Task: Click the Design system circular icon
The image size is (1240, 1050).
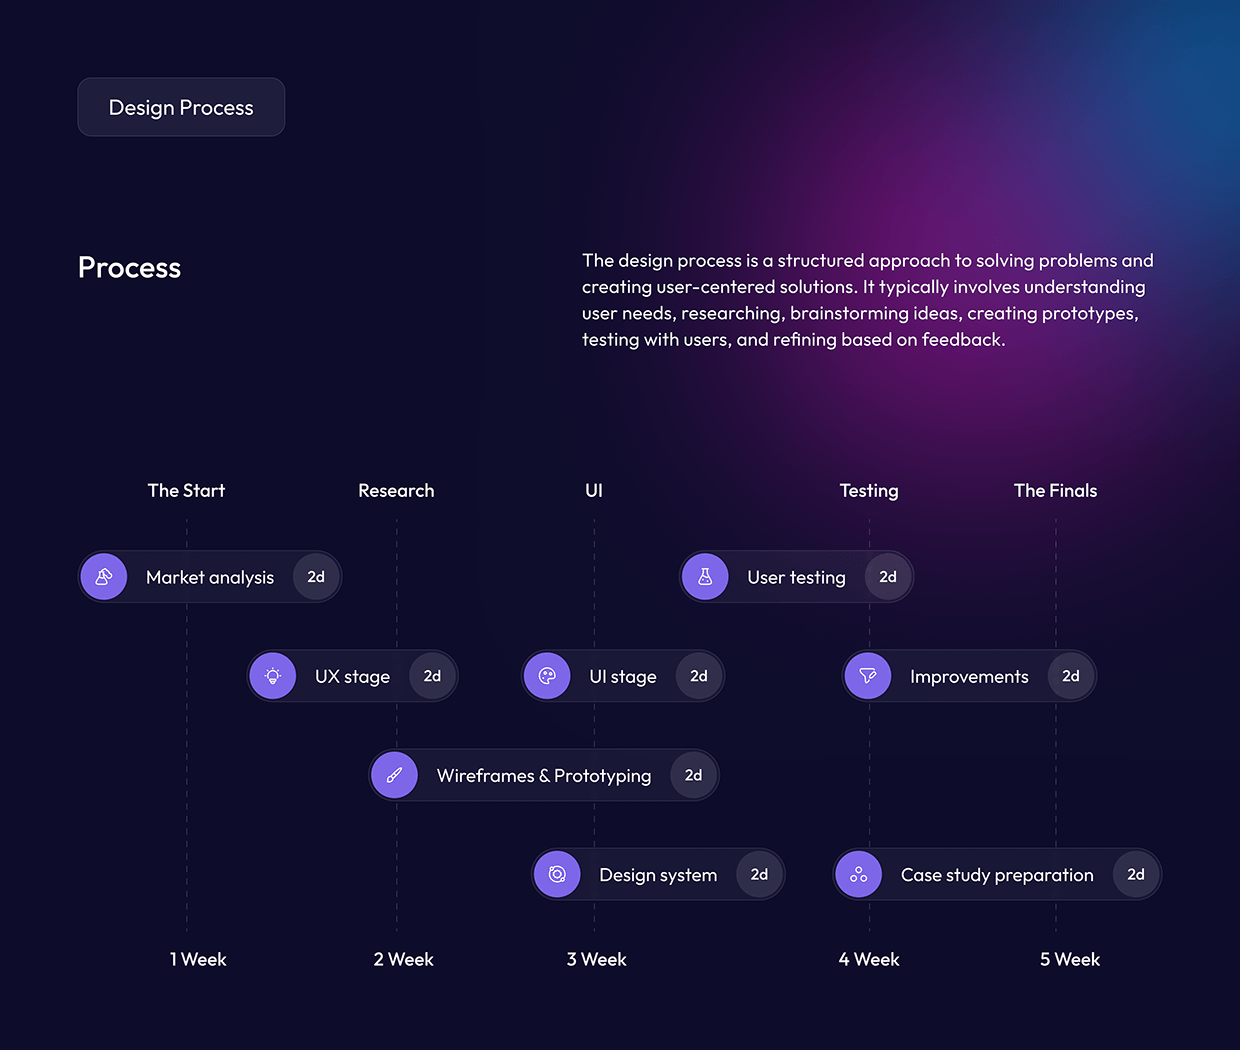Action: tap(557, 874)
